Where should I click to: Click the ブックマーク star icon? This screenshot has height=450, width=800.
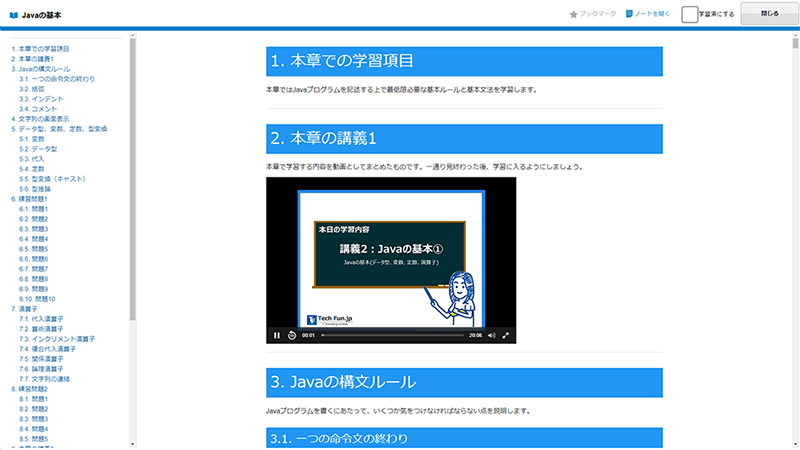(x=573, y=14)
